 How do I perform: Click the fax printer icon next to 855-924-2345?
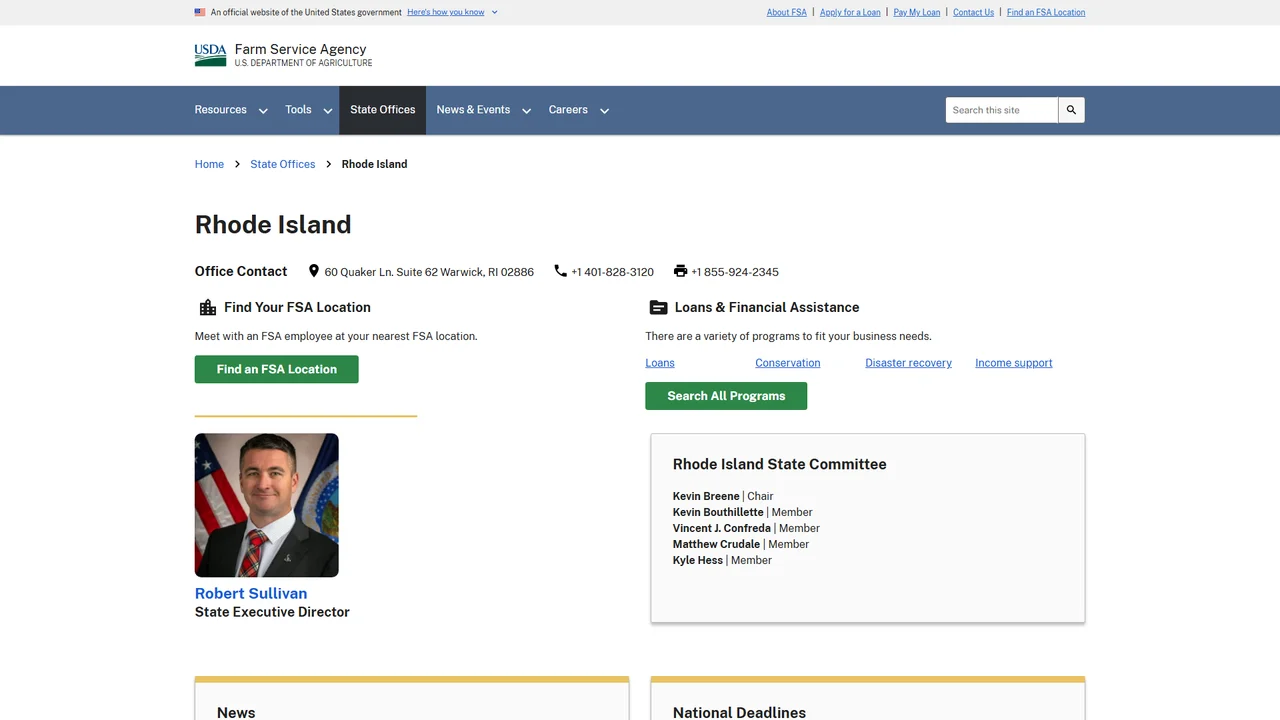tap(680, 271)
